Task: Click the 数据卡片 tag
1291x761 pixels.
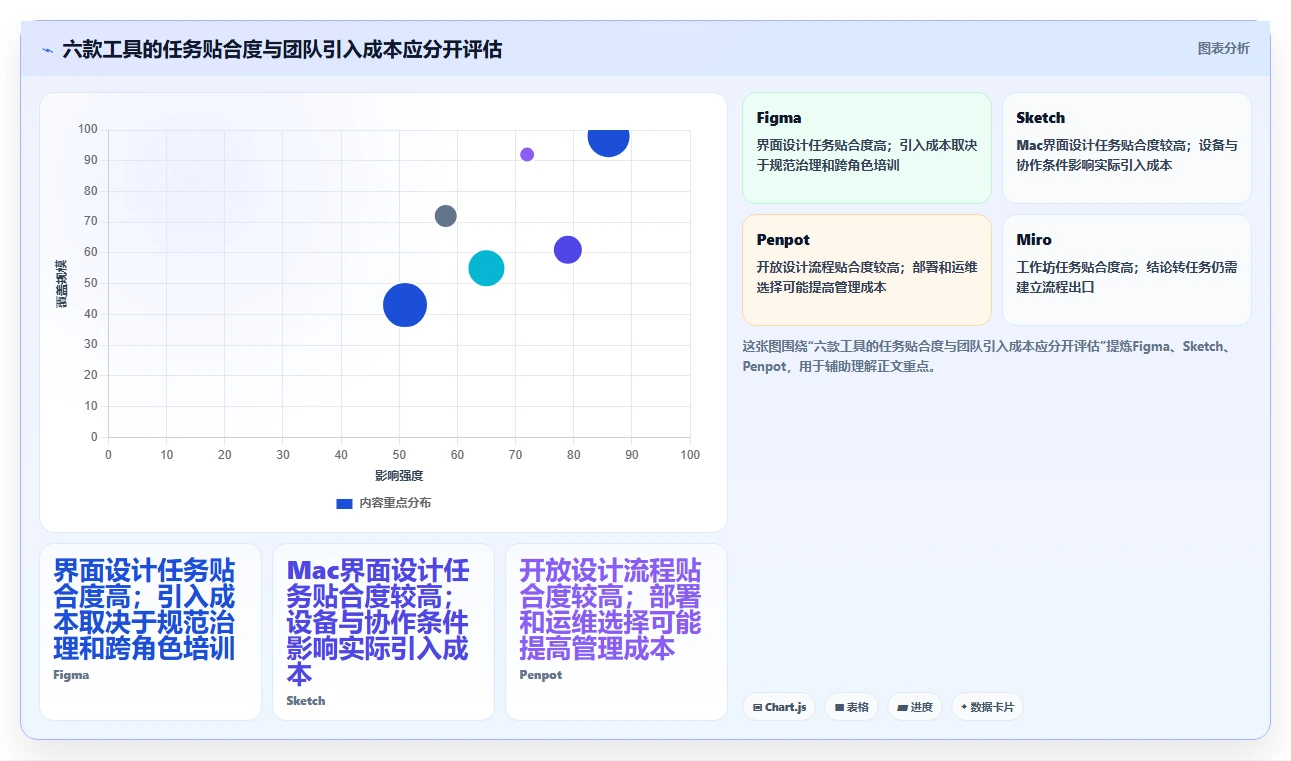Action: coord(987,707)
